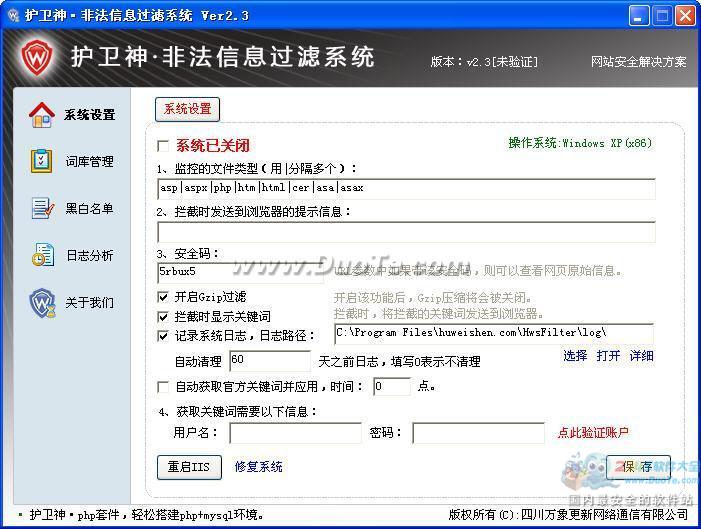
Task: Click the 自动清理 days field
Action: click(270, 360)
